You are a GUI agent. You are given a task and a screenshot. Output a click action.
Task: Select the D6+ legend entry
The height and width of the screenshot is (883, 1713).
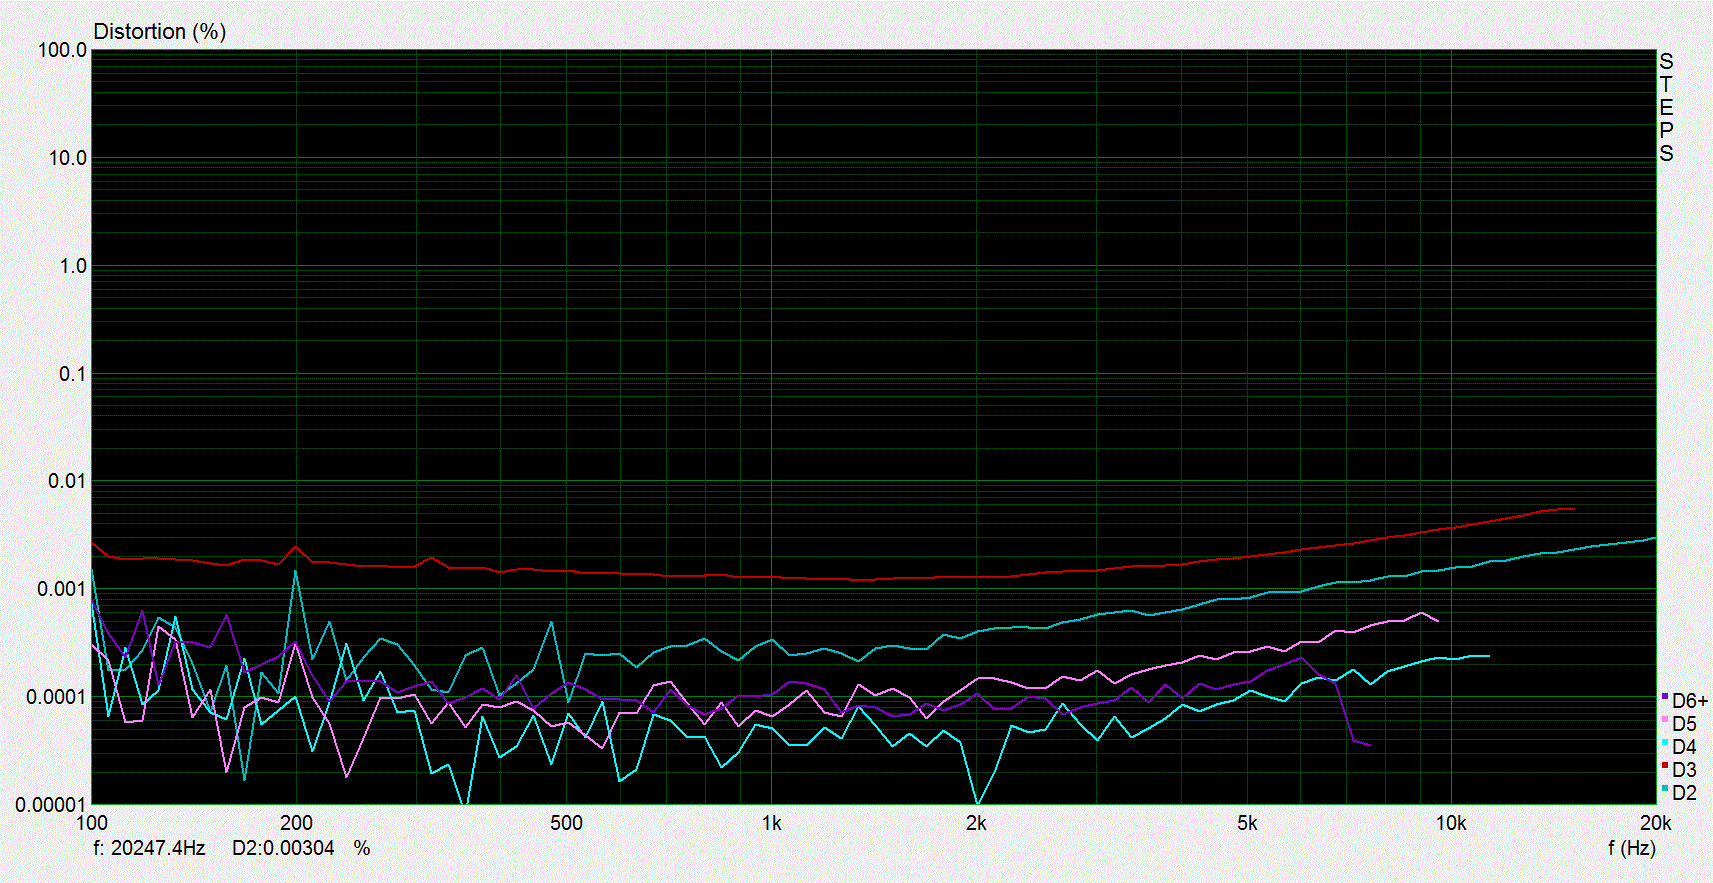(x=1684, y=701)
